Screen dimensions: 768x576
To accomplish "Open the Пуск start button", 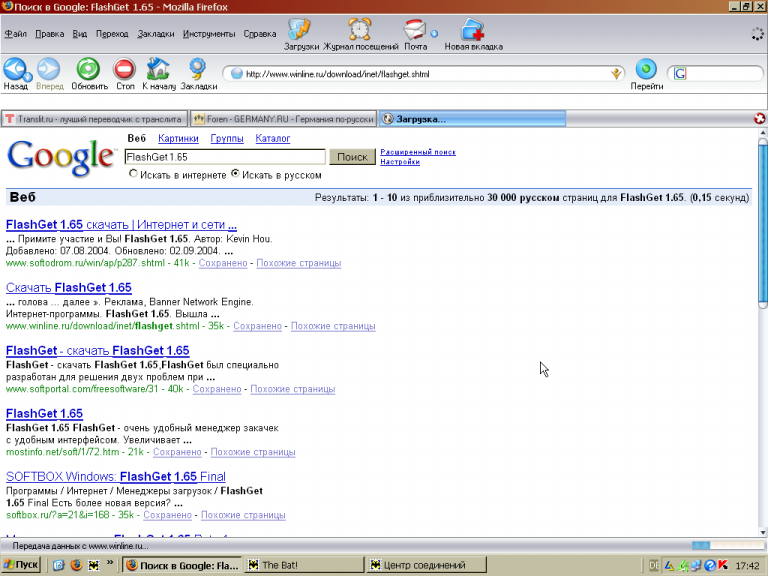I will point(21,565).
